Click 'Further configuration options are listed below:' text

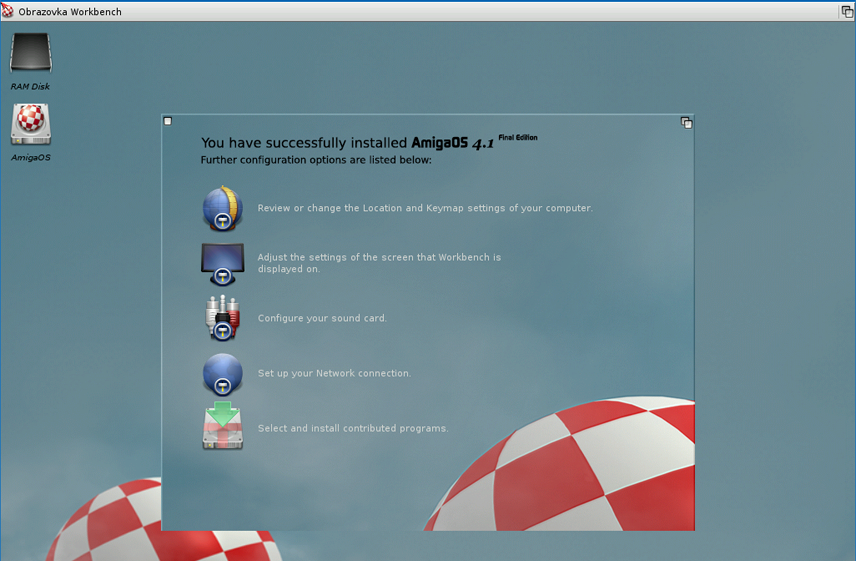(x=316, y=160)
